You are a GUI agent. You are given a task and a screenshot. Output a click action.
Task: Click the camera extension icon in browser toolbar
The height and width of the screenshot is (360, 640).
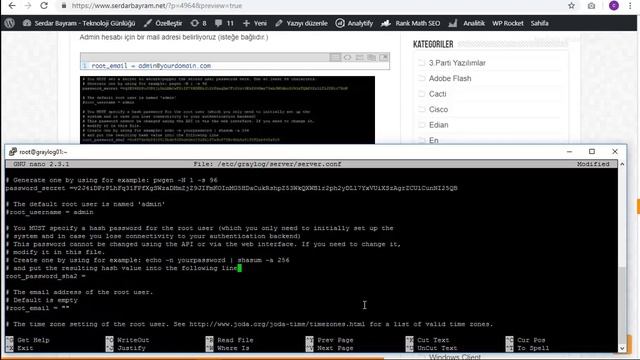pos(591,6)
